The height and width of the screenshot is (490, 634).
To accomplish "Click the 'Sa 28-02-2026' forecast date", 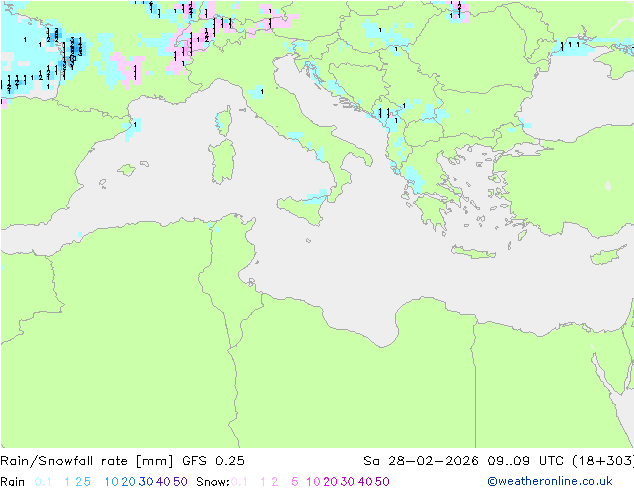I will click(x=421, y=461).
